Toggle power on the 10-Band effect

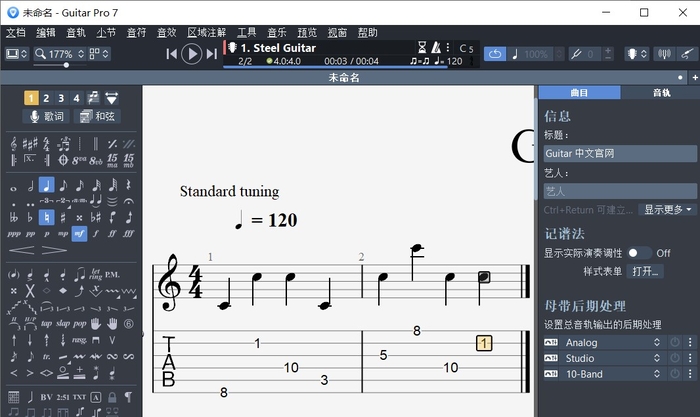tap(675, 373)
